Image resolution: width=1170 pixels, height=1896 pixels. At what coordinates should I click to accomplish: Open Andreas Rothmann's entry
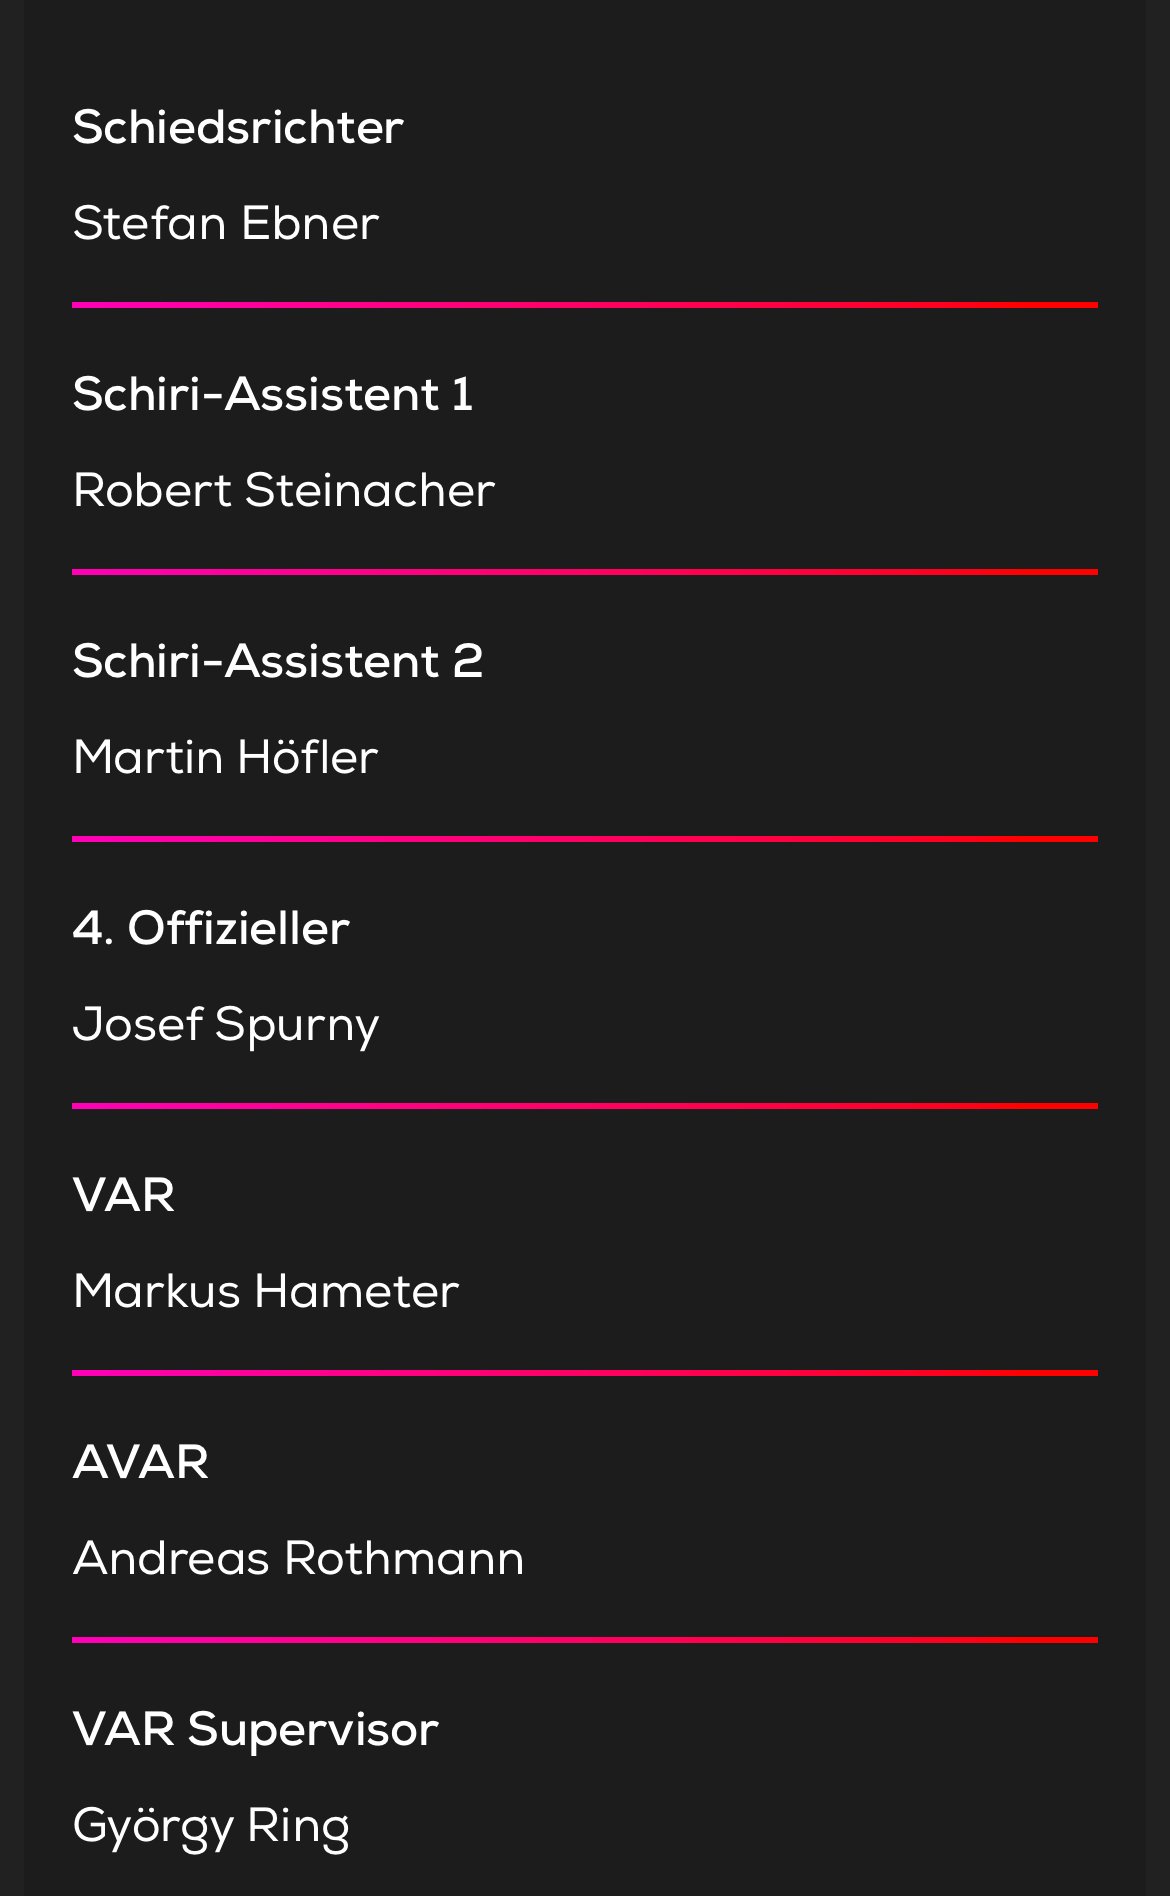pos(299,1558)
